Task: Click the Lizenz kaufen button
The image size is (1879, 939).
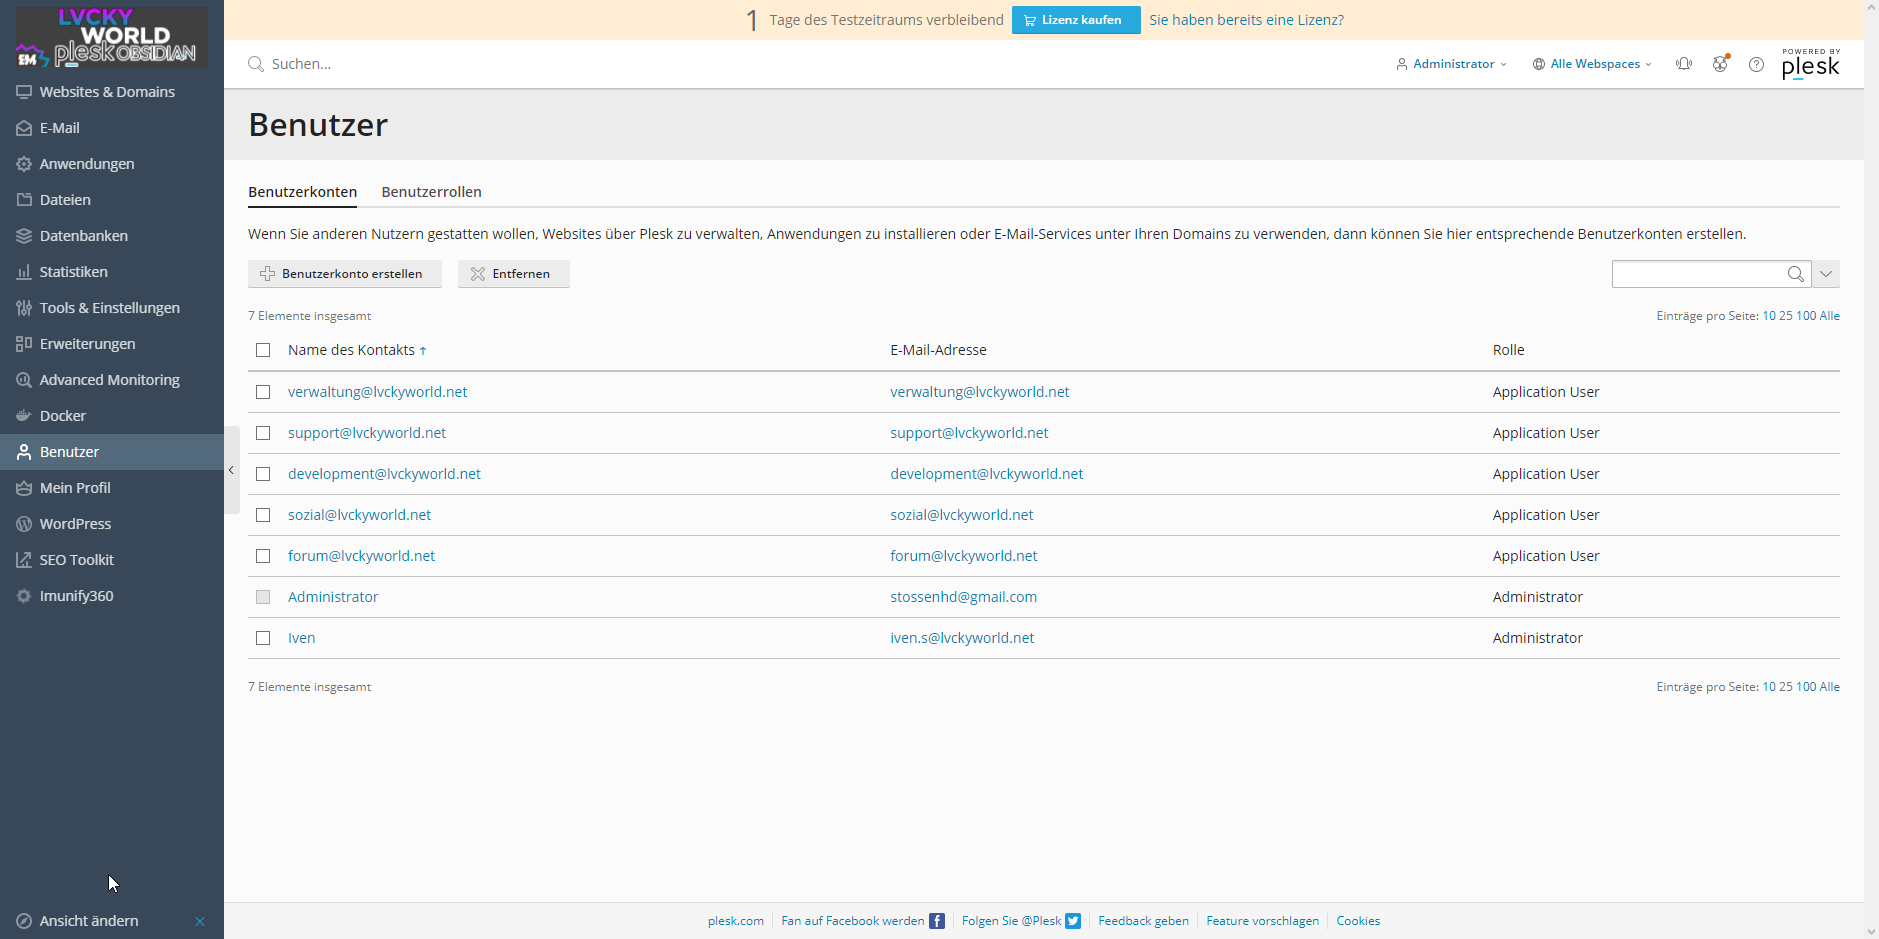Action: pyautogui.click(x=1075, y=20)
